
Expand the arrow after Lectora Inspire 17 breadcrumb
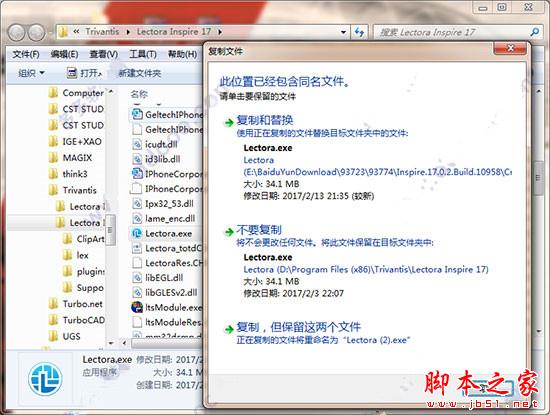[x=220, y=32]
